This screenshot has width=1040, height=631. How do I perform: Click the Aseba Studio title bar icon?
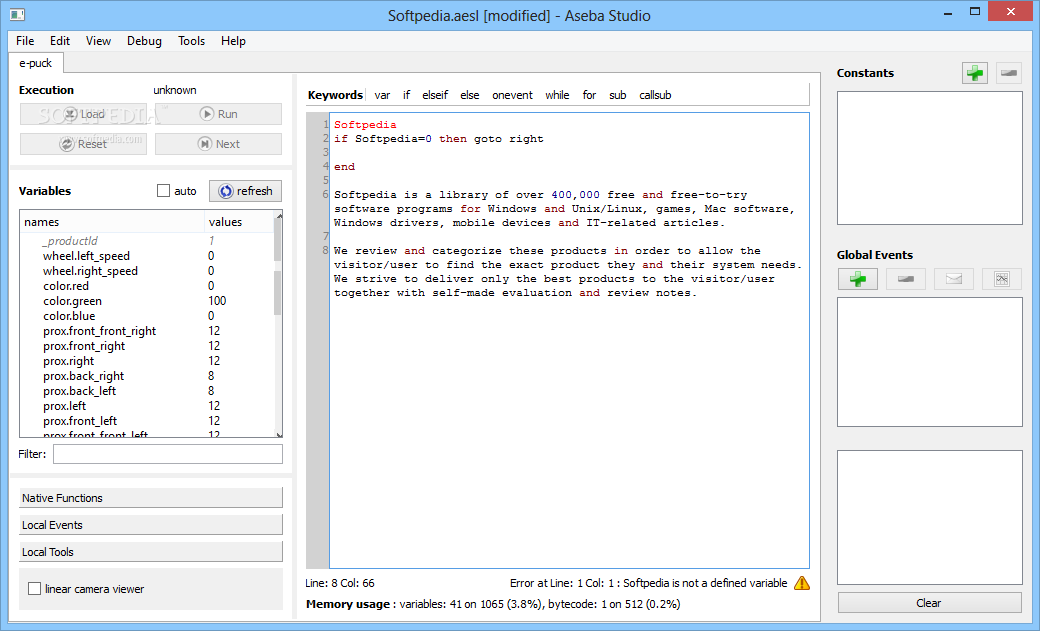(17, 14)
